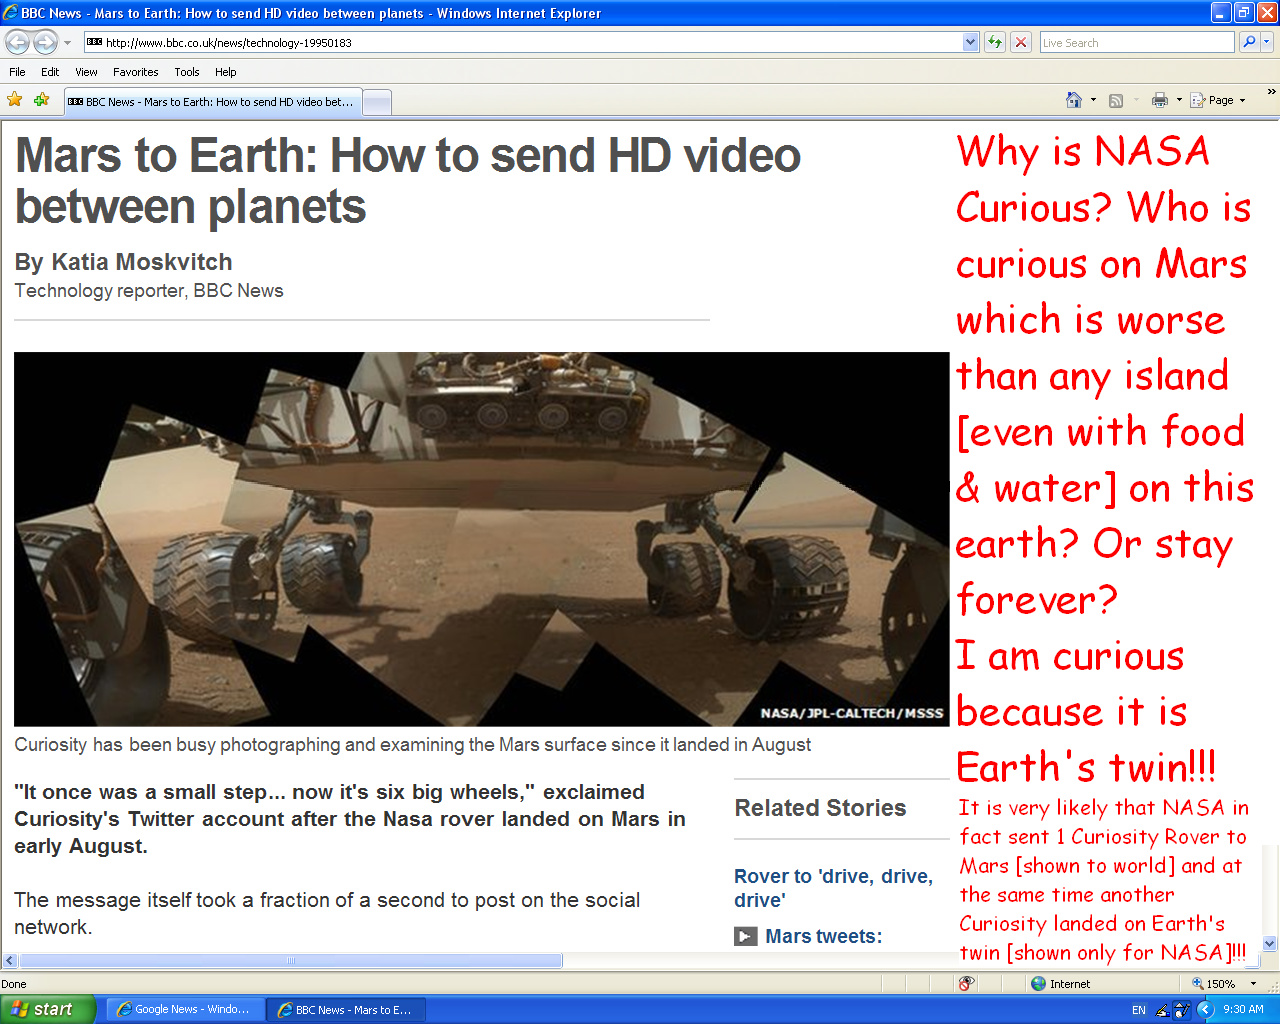Click the Internet zone globe in status bar
The height and width of the screenshot is (1024, 1280).
(x=1039, y=984)
